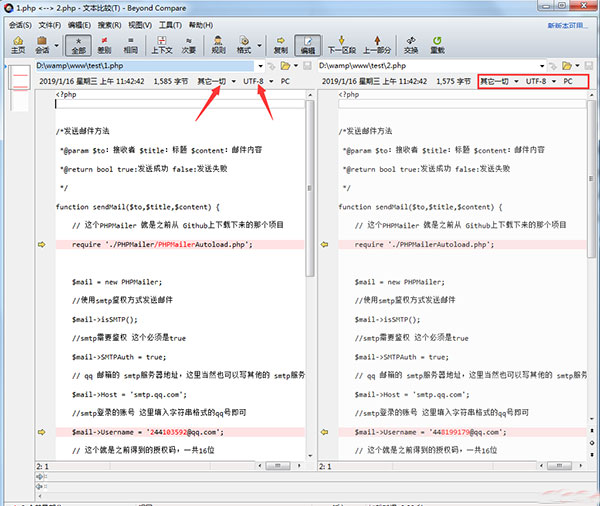Open the 编辑(E) menu
Viewport: 600px width, 506px height.
(x=79, y=25)
